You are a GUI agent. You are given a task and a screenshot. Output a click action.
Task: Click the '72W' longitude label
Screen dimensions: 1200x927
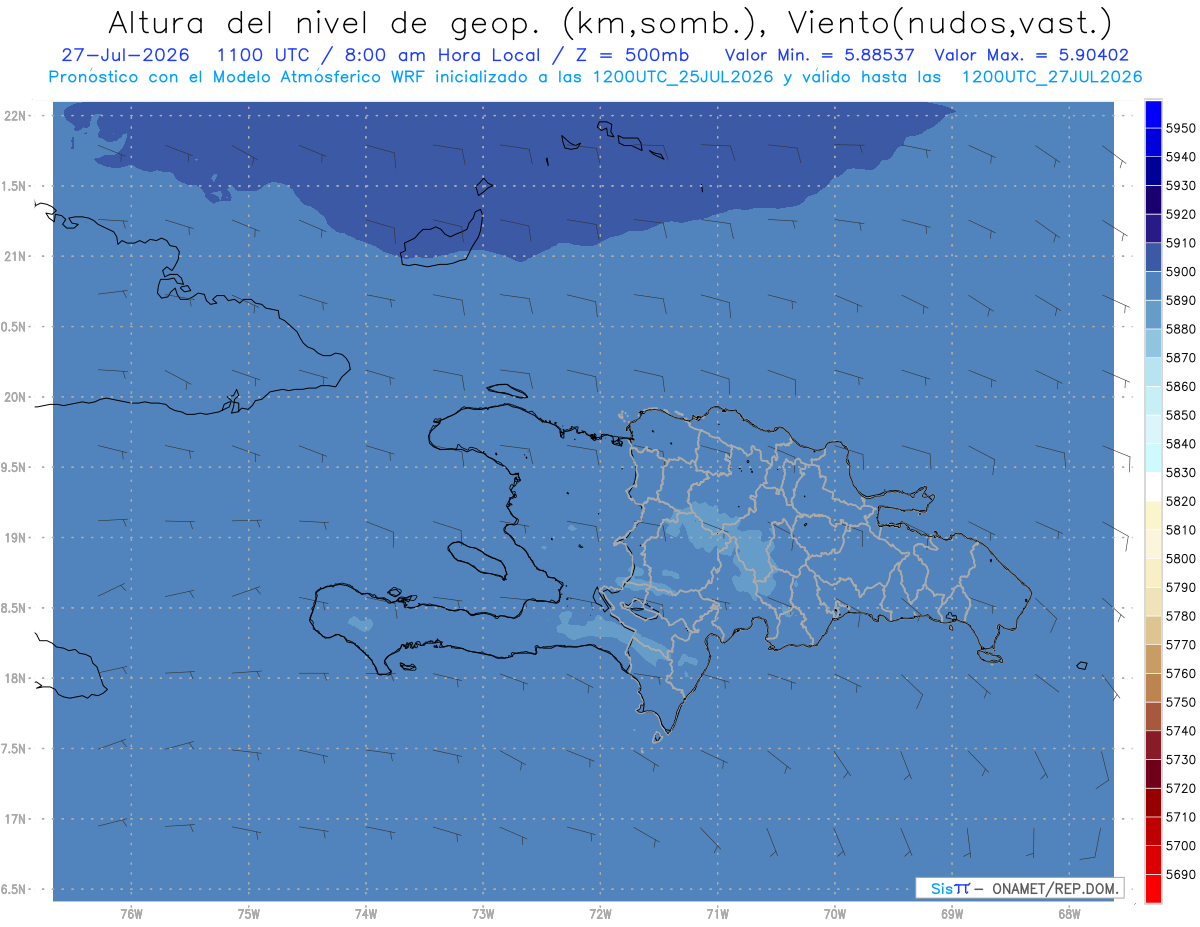point(601,914)
